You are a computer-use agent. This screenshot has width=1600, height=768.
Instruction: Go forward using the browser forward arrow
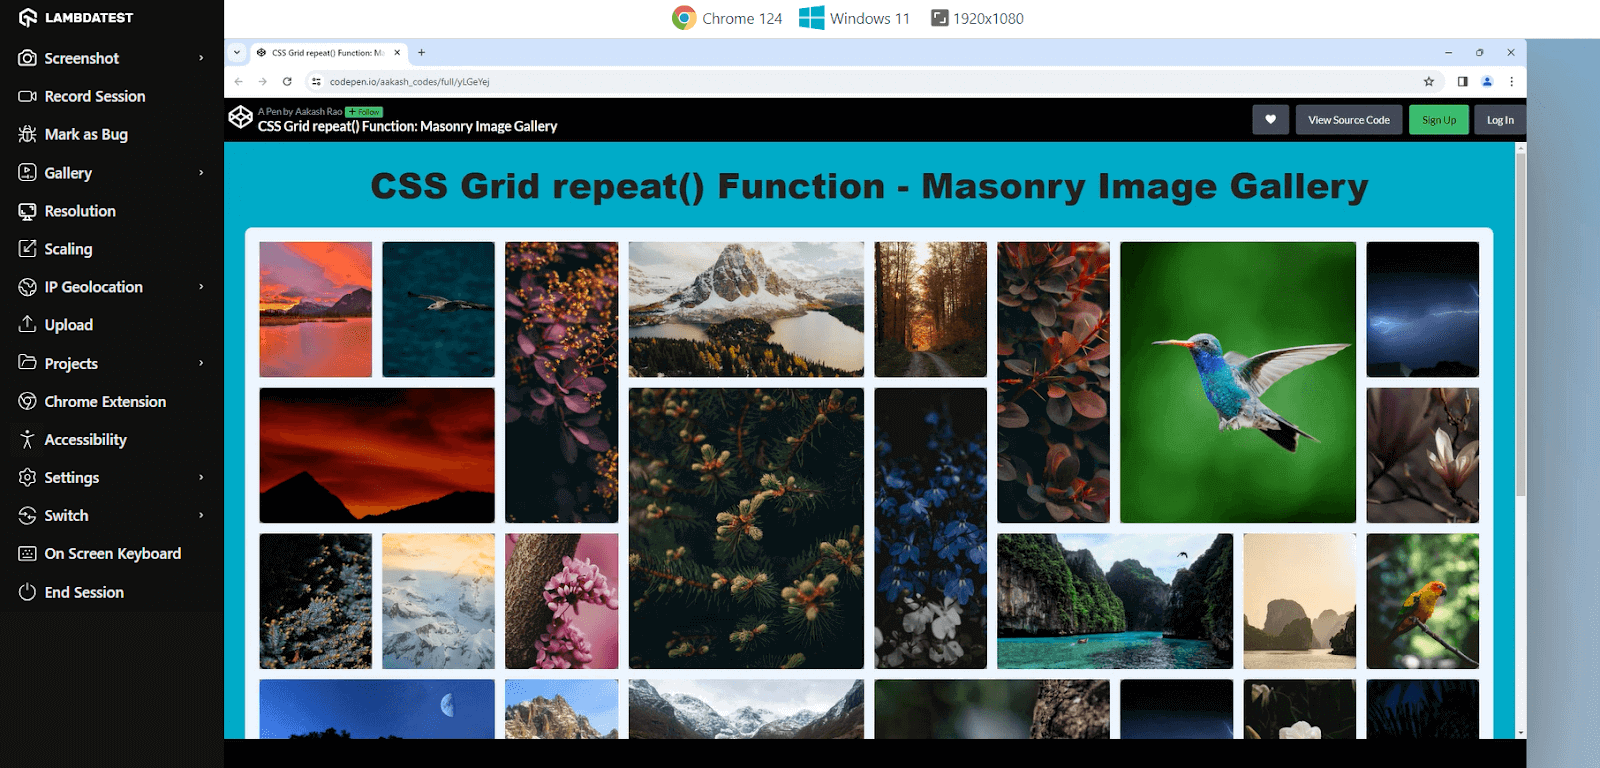(x=262, y=82)
